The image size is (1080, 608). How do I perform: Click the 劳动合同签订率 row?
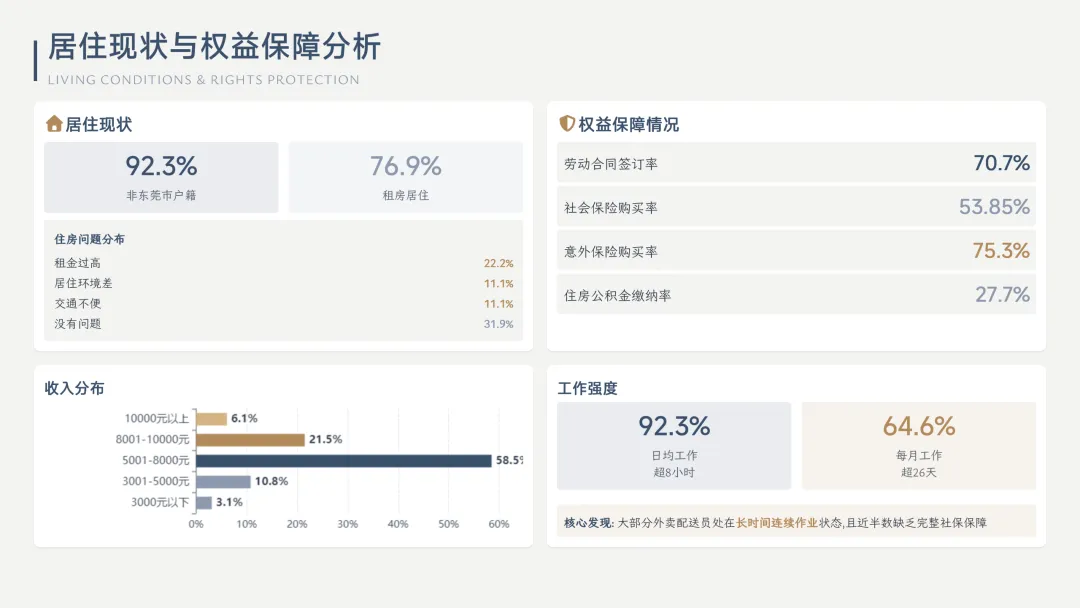(x=796, y=163)
